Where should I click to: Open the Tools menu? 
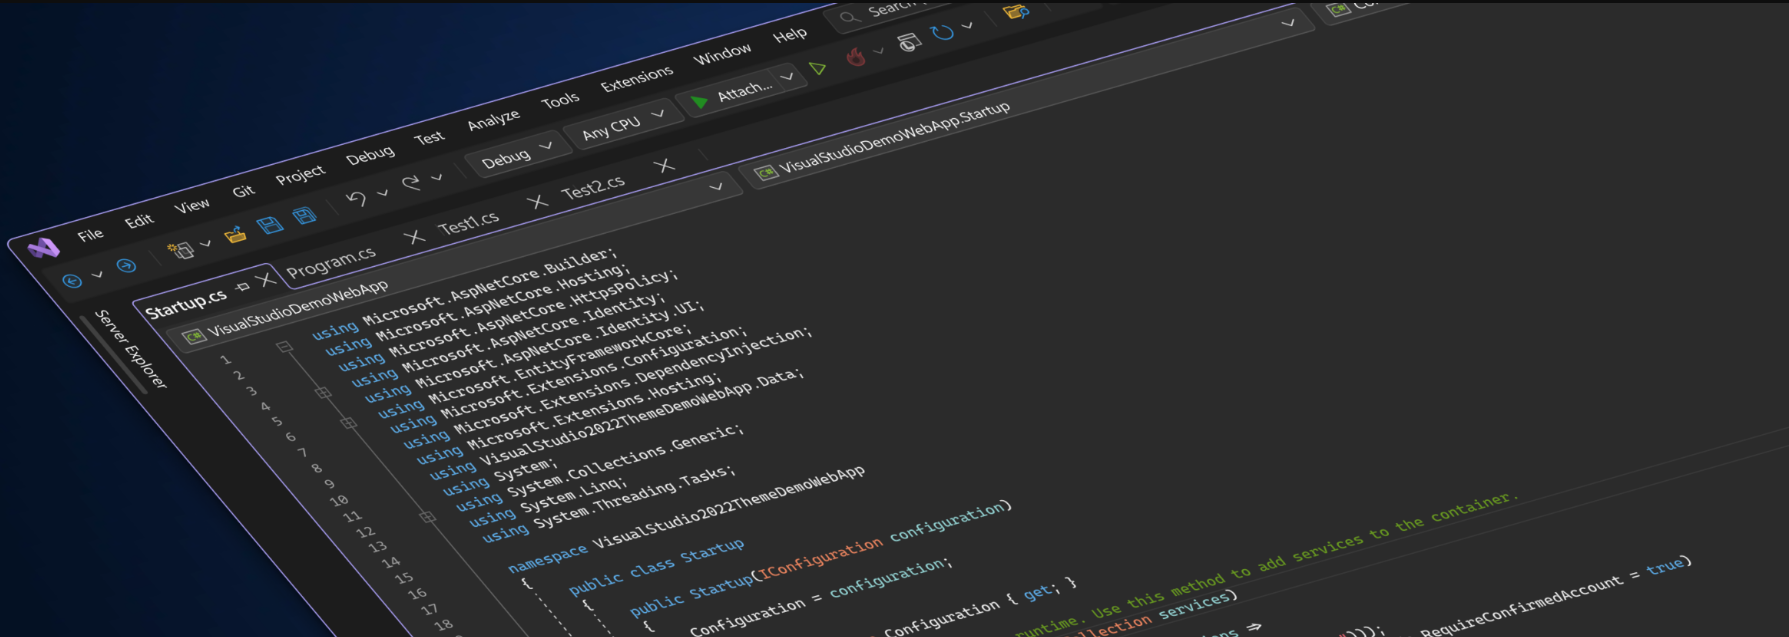(x=560, y=100)
